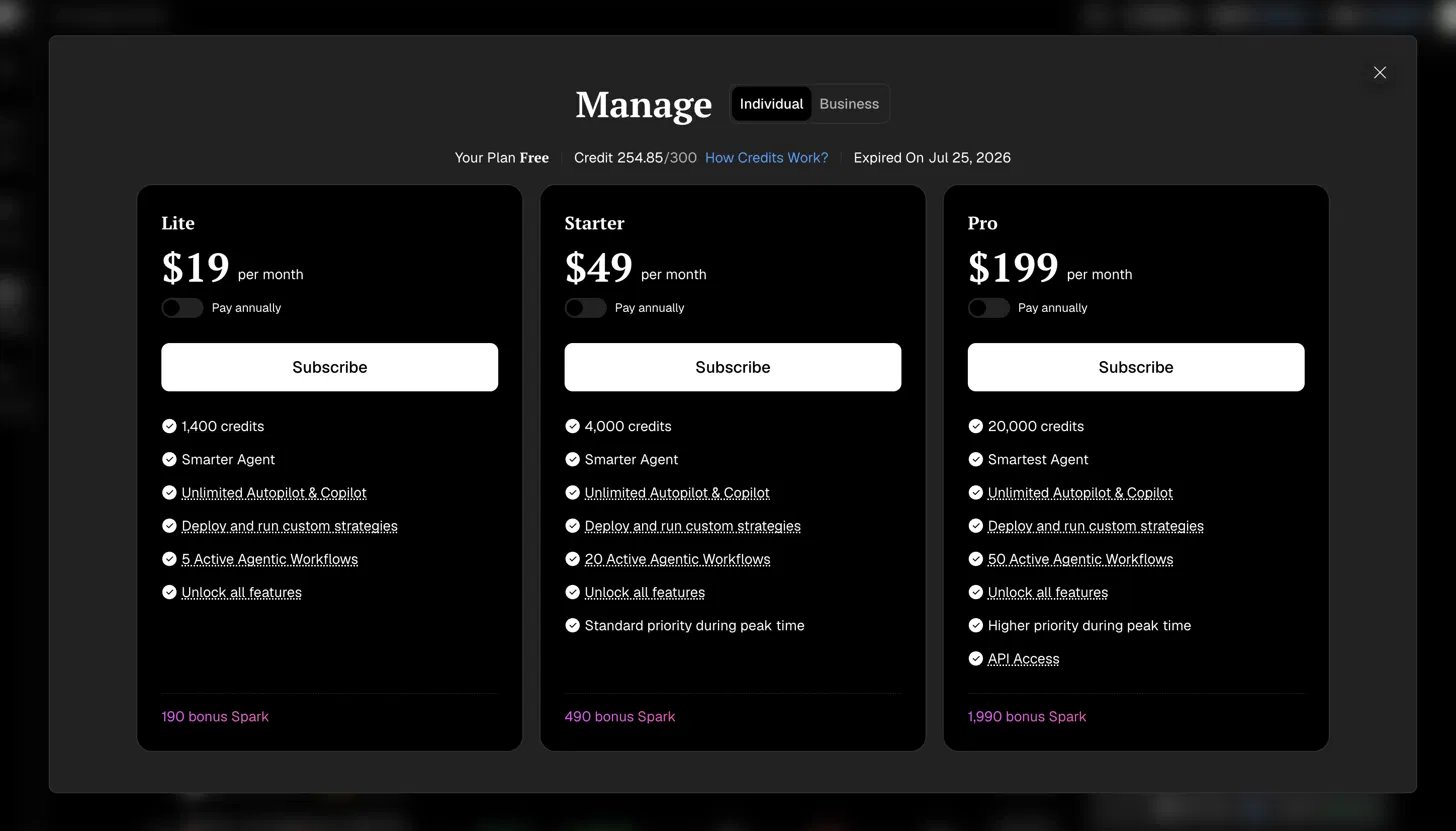Click 50 Active Agentic Workflows feature link
The height and width of the screenshot is (831, 1456).
click(1080, 559)
